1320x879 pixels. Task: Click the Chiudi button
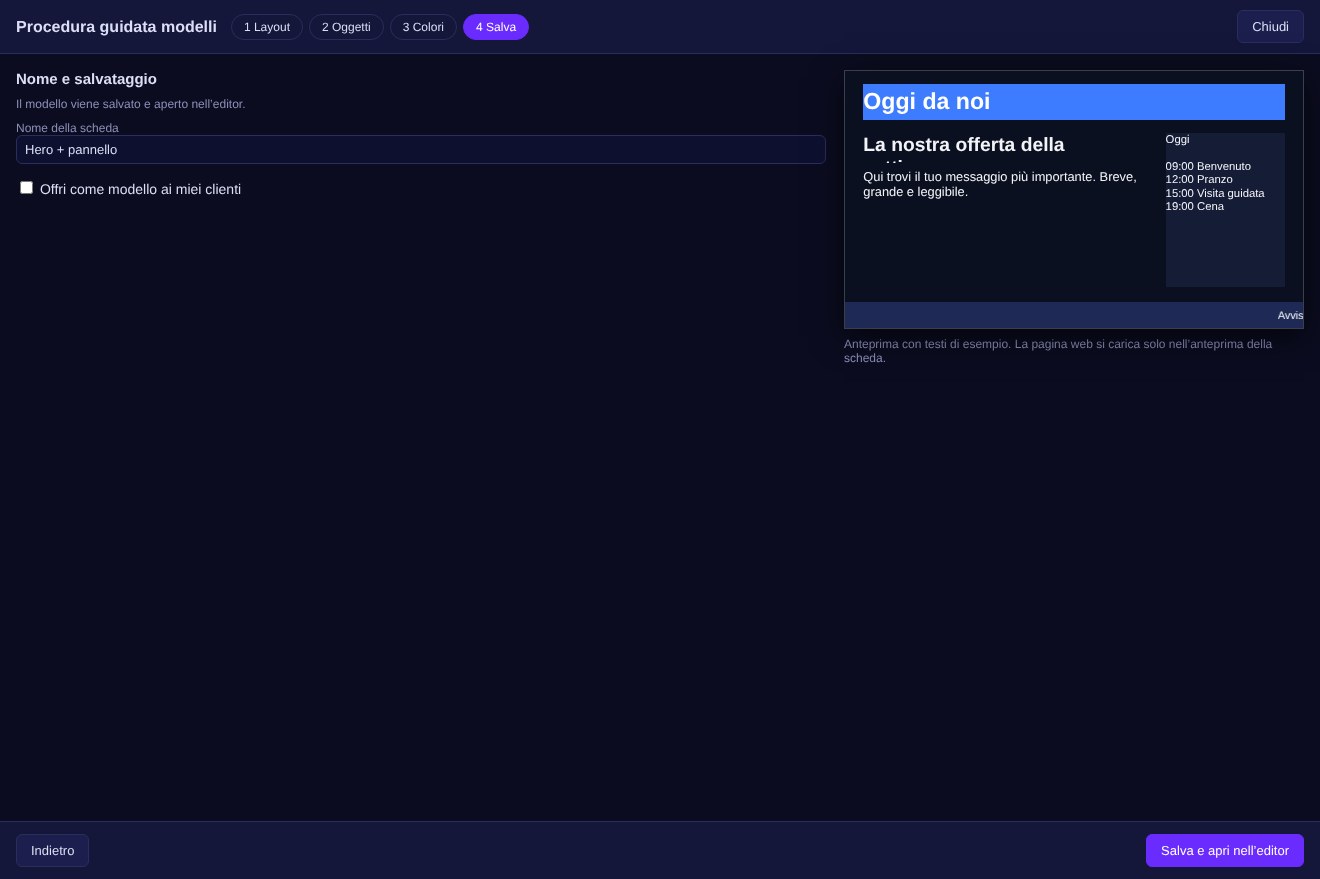point(1270,27)
